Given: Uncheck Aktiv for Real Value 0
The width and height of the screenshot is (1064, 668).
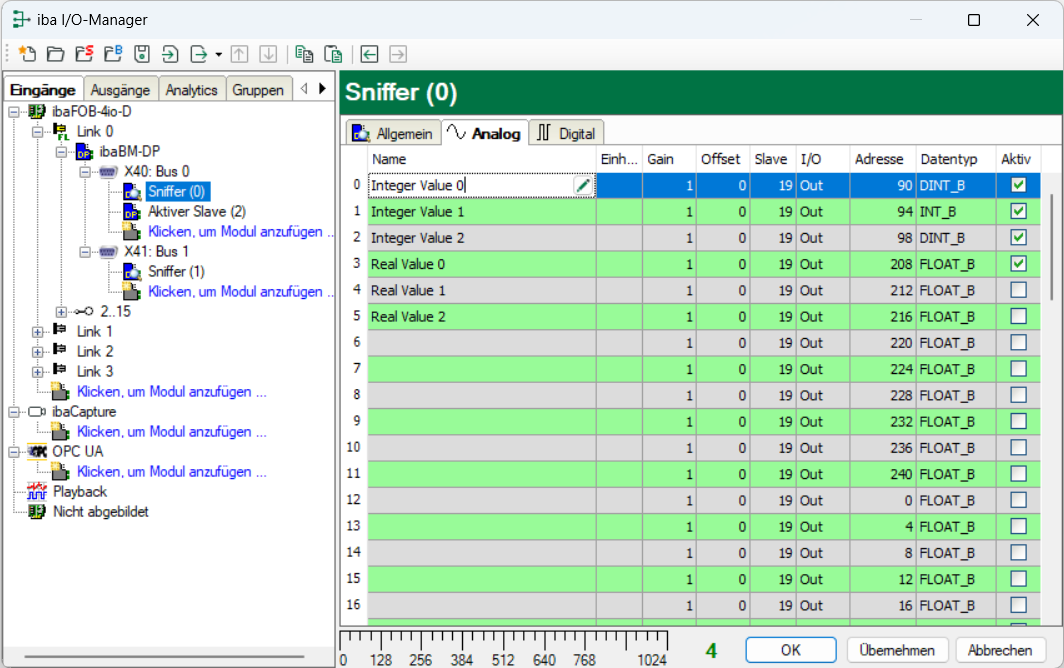Looking at the screenshot, I should 1018,263.
